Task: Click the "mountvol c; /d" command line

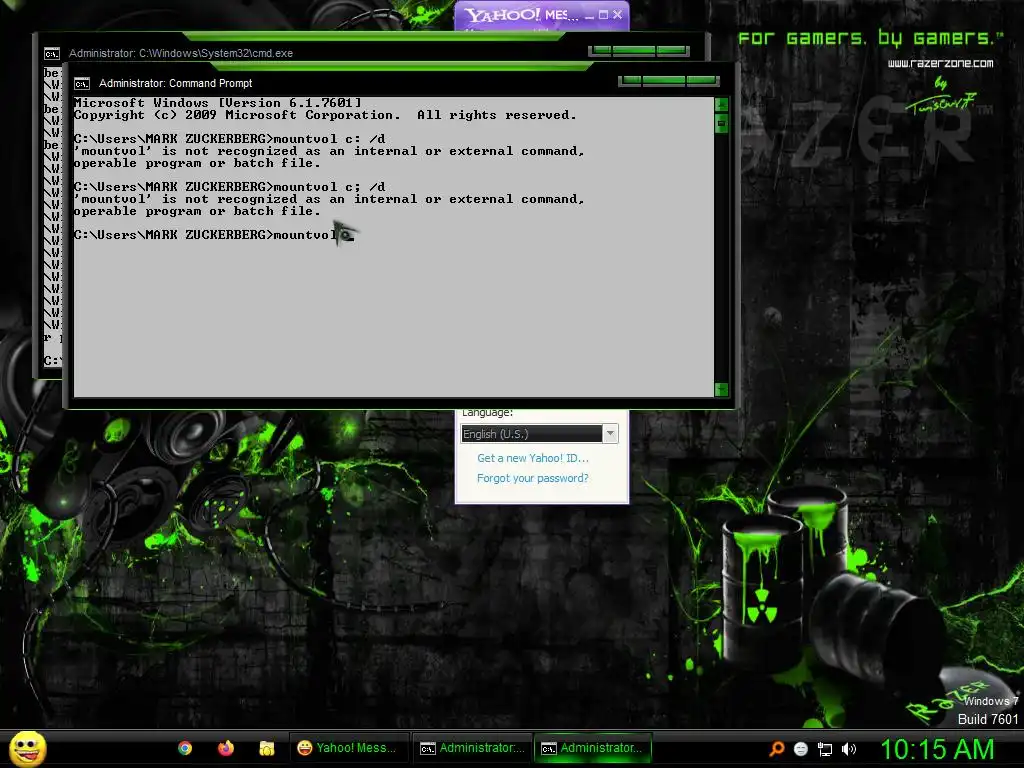Action: (x=230, y=187)
